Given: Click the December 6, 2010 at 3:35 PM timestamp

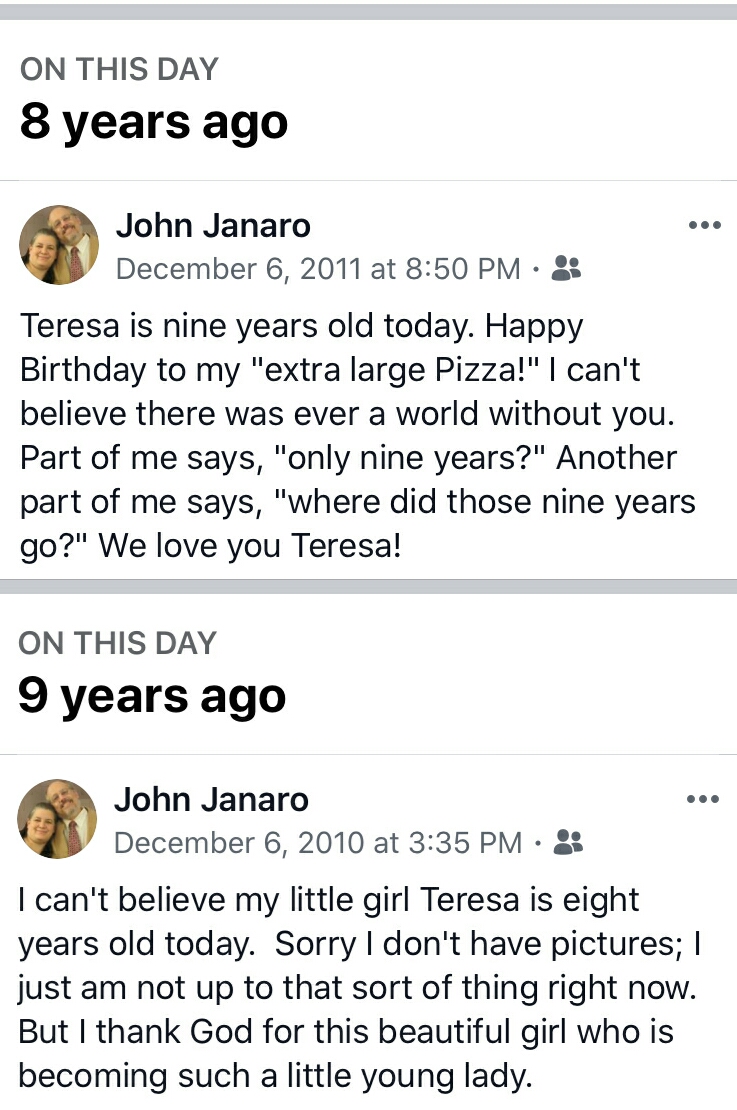Looking at the screenshot, I should (318, 843).
